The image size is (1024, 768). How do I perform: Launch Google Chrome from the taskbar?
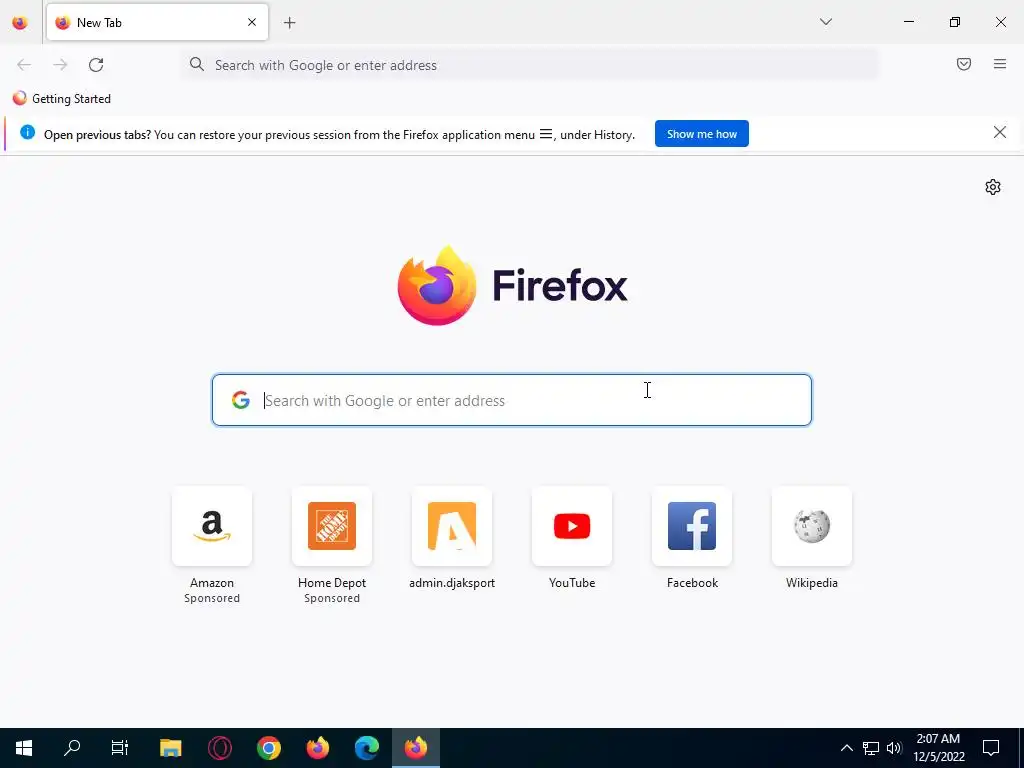tap(268, 748)
